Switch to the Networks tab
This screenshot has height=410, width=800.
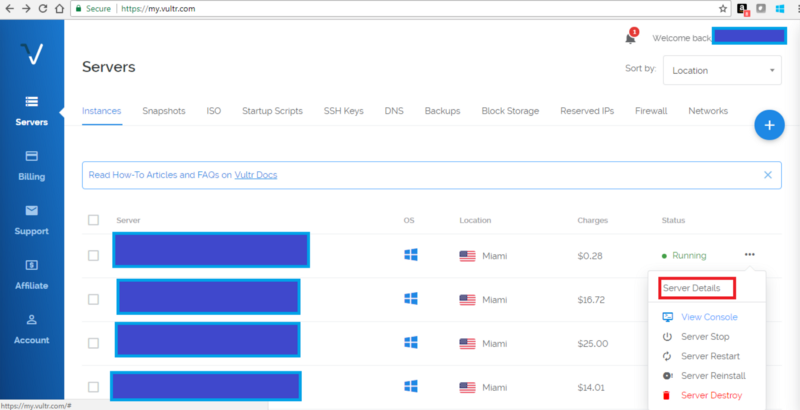pos(708,111)
